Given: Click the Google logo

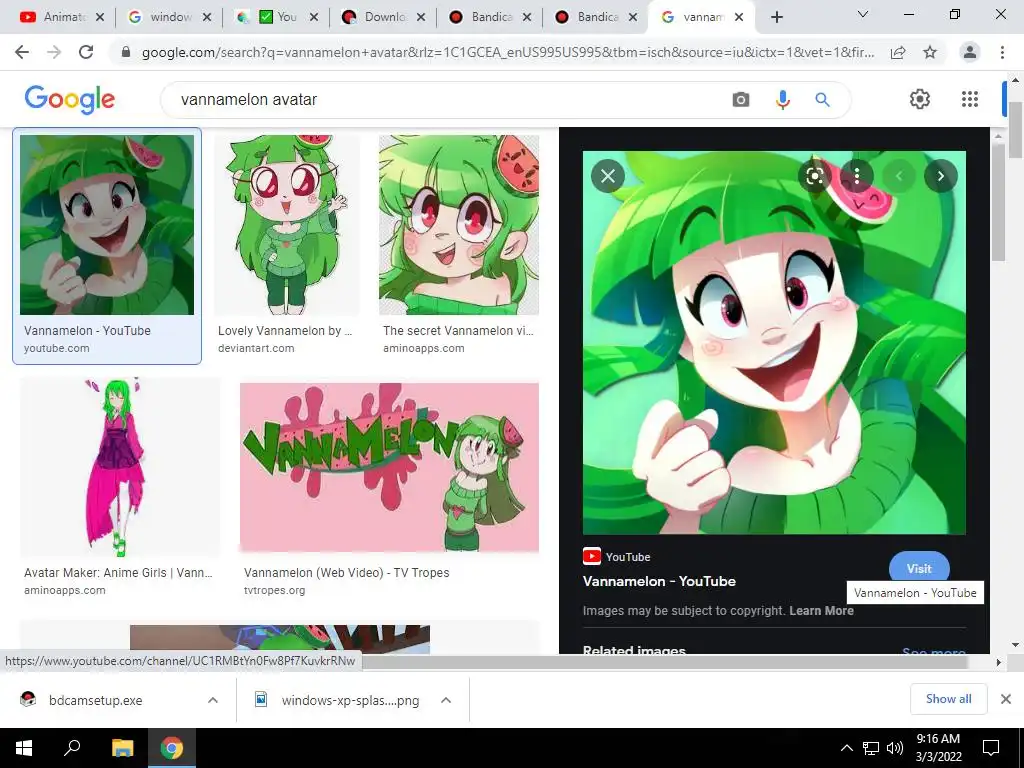Looking at the screenshot, I should click(x=70, y=99).
